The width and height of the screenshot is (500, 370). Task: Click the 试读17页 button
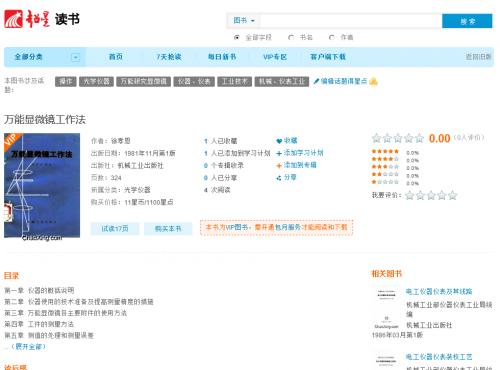coord(115,229)
